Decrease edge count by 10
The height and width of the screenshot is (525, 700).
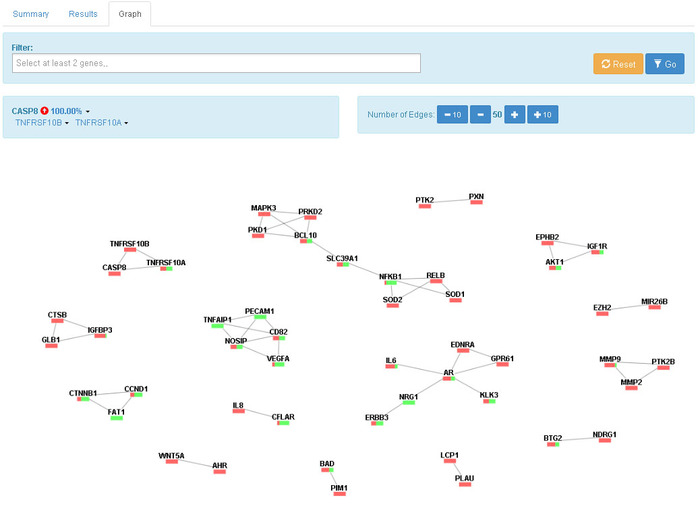(452, 115)
